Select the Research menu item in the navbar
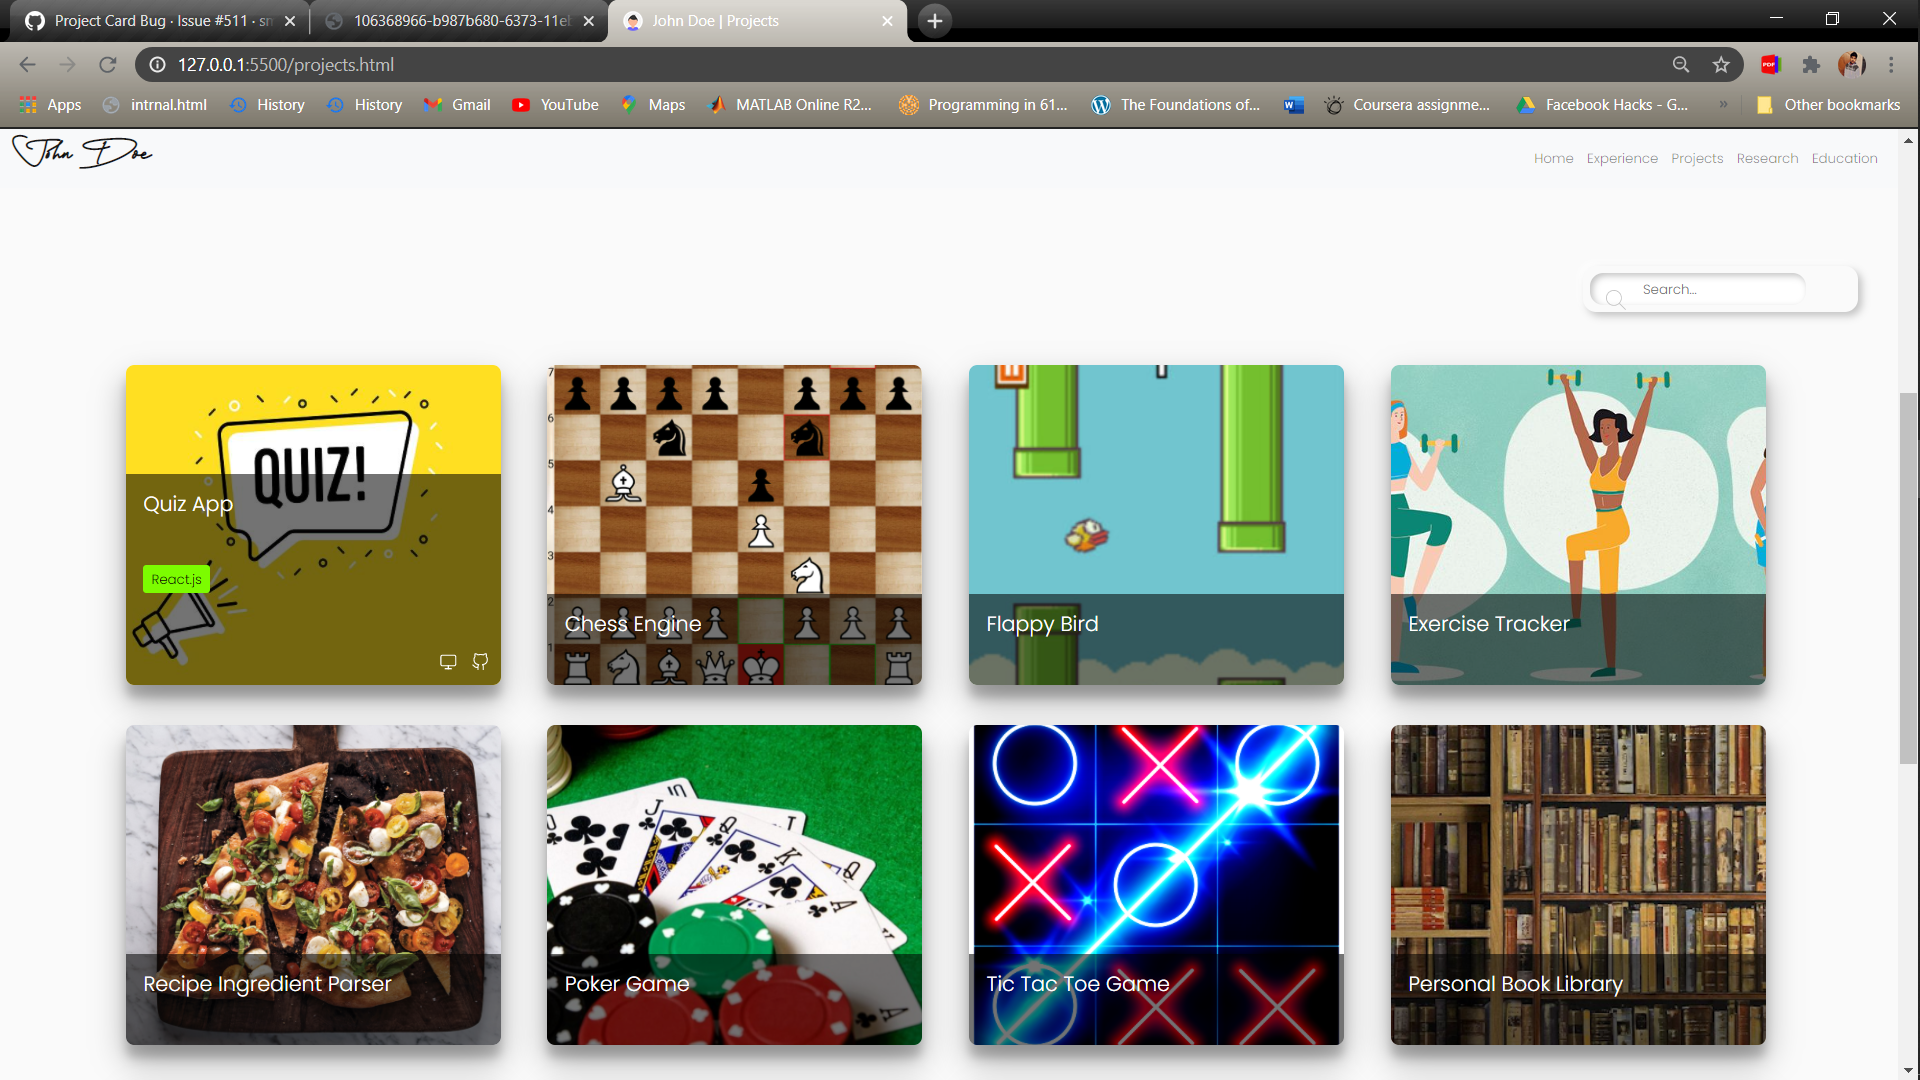Screen dimensions: 1920x1080 (x=1767, y=158)
